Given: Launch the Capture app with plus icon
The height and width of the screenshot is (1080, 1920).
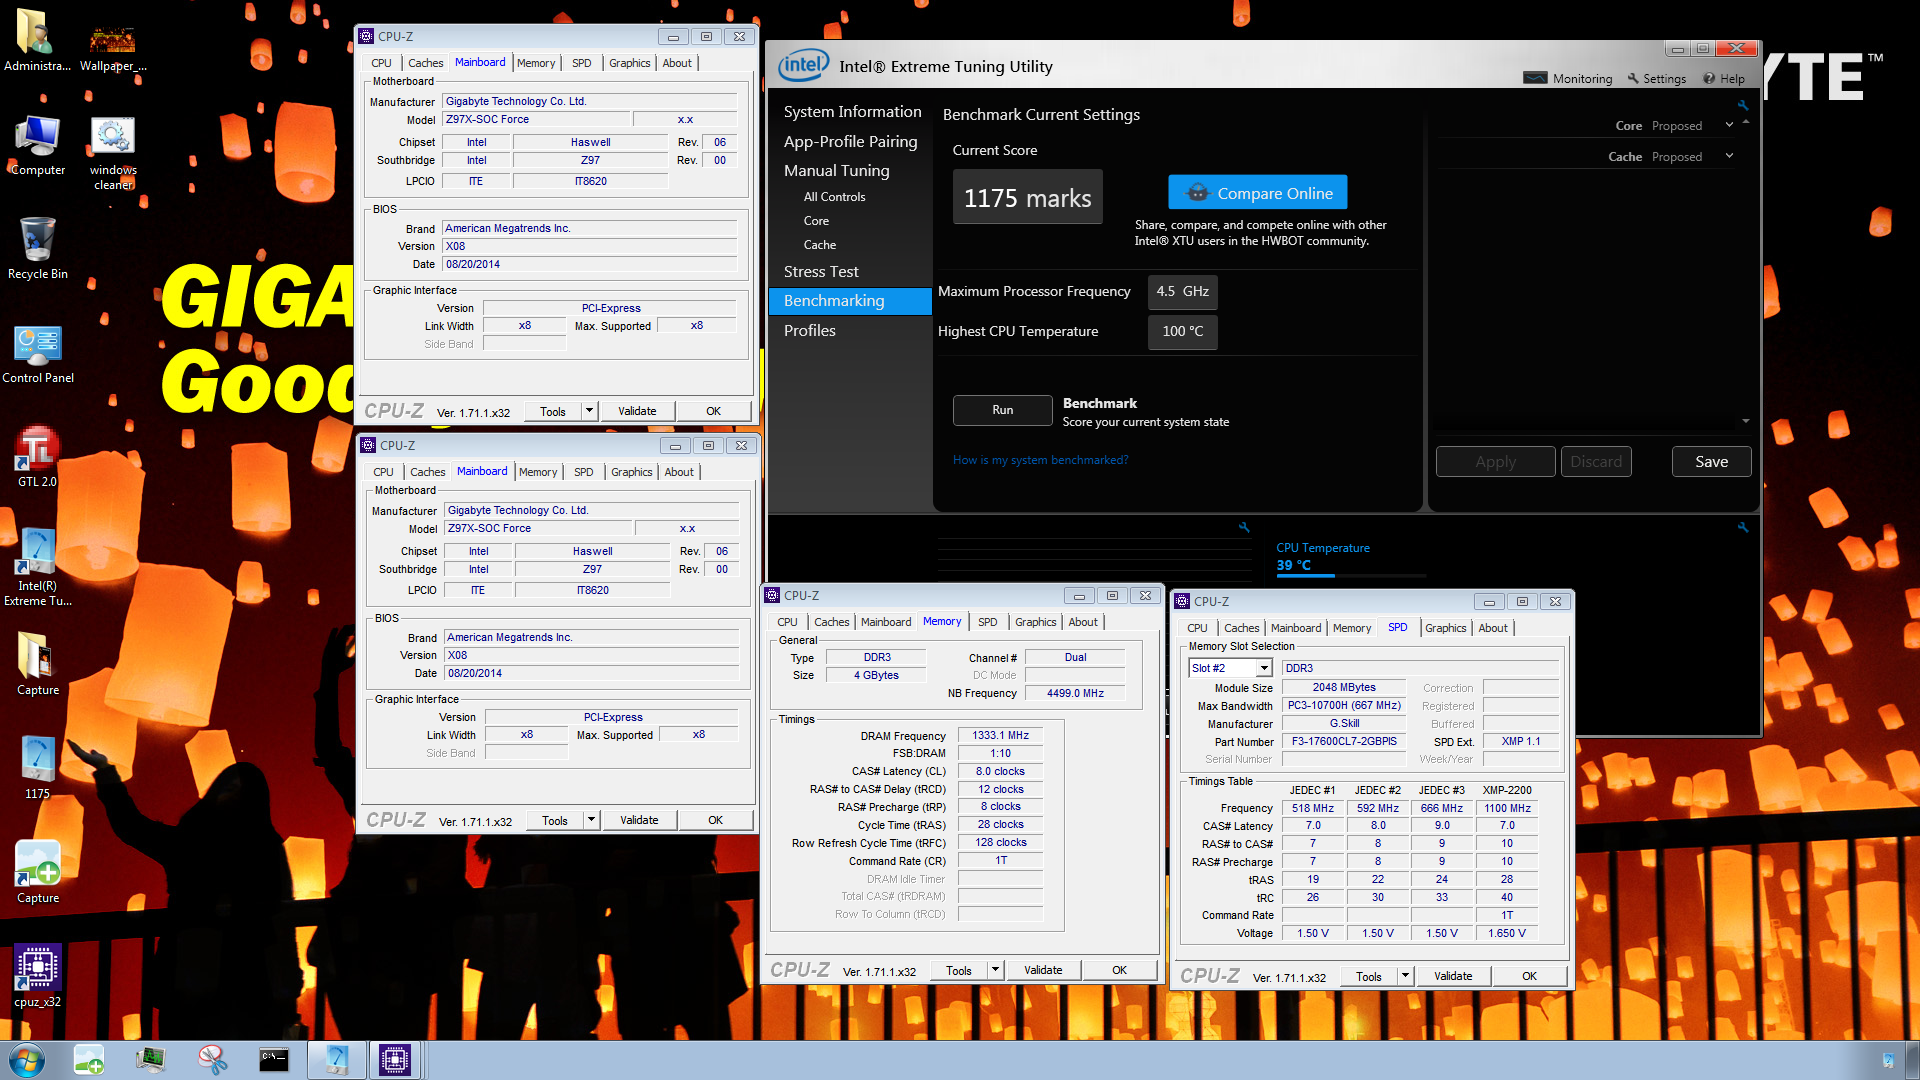Looking at the screenshot, I should click(x=37, y=872).
